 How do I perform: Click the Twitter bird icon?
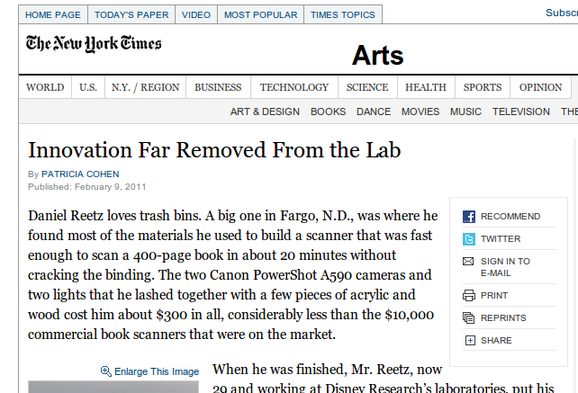coord(469,239)
